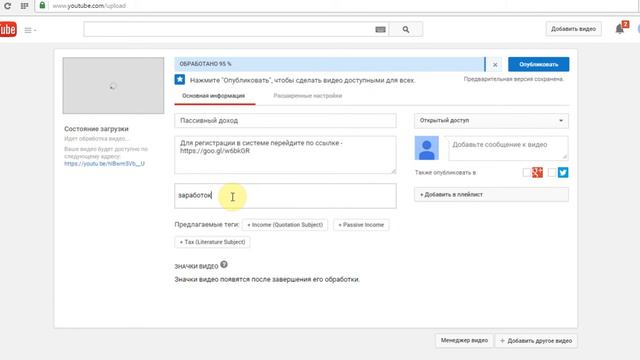Screen dimensions: 640x360
Task: Click the Добавить видео button in header
Action: pos(573,29)
